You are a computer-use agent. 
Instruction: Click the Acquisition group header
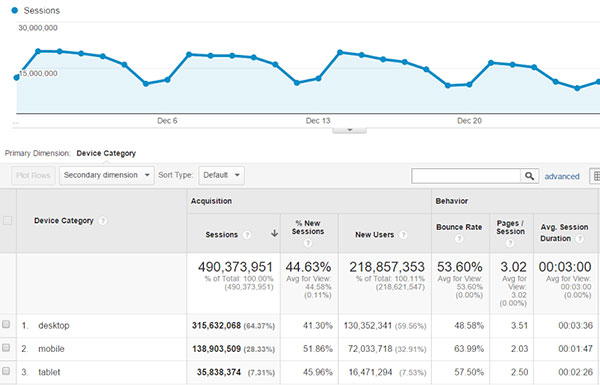(211, 201)
